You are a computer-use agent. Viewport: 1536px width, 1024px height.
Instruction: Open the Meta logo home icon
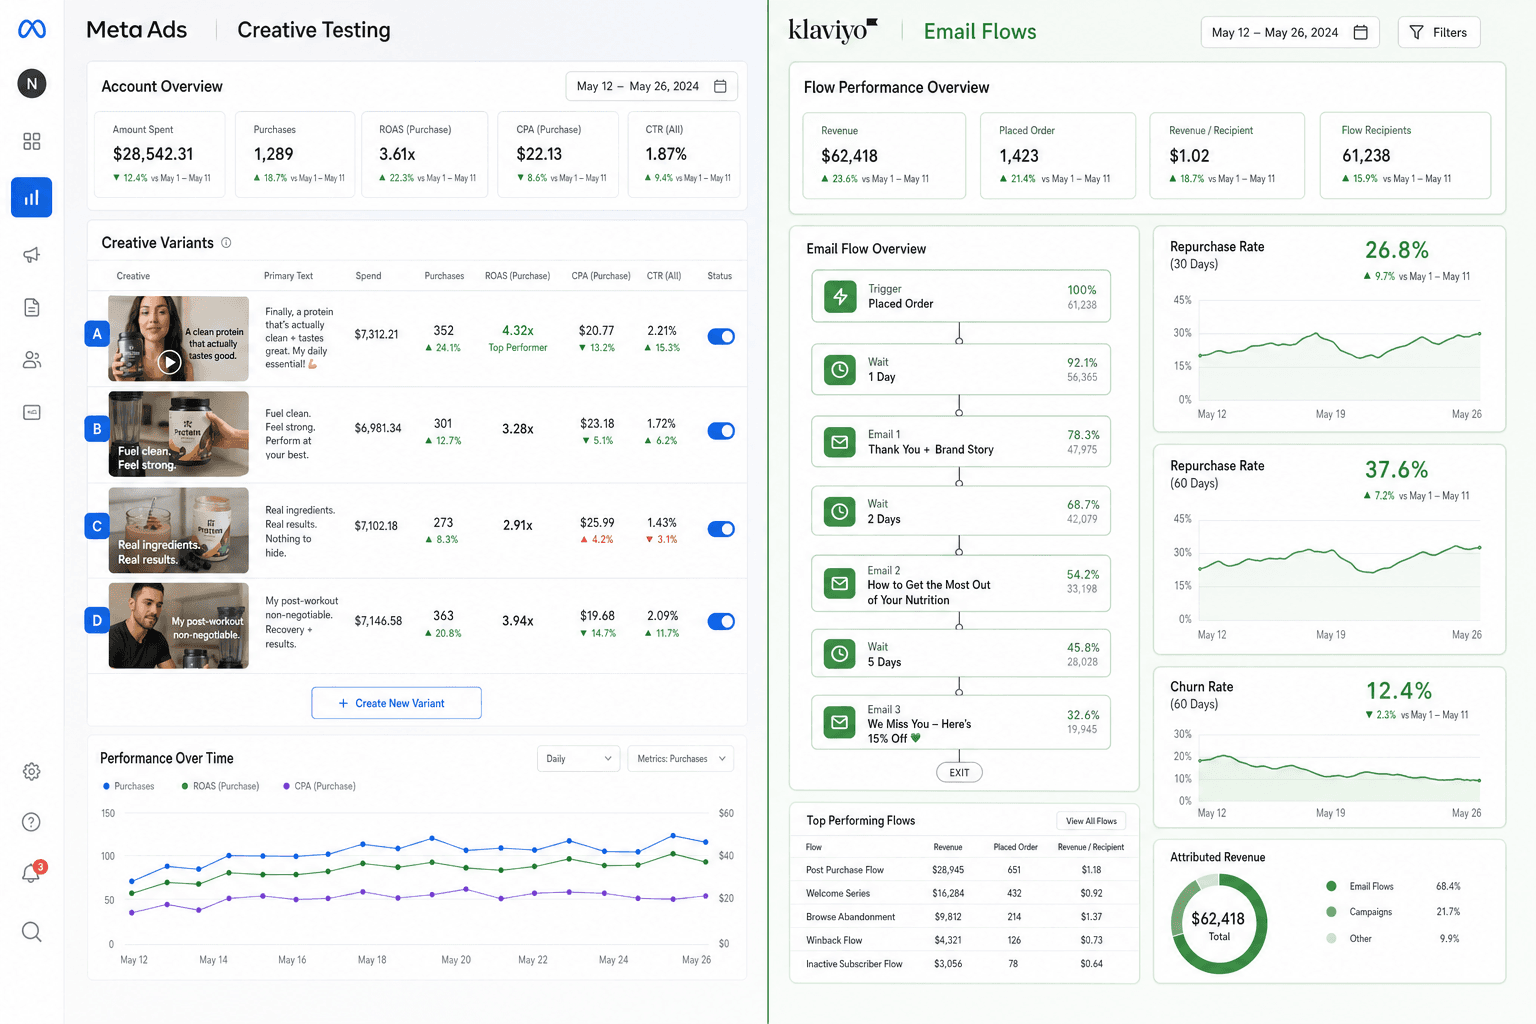(32, 30)
